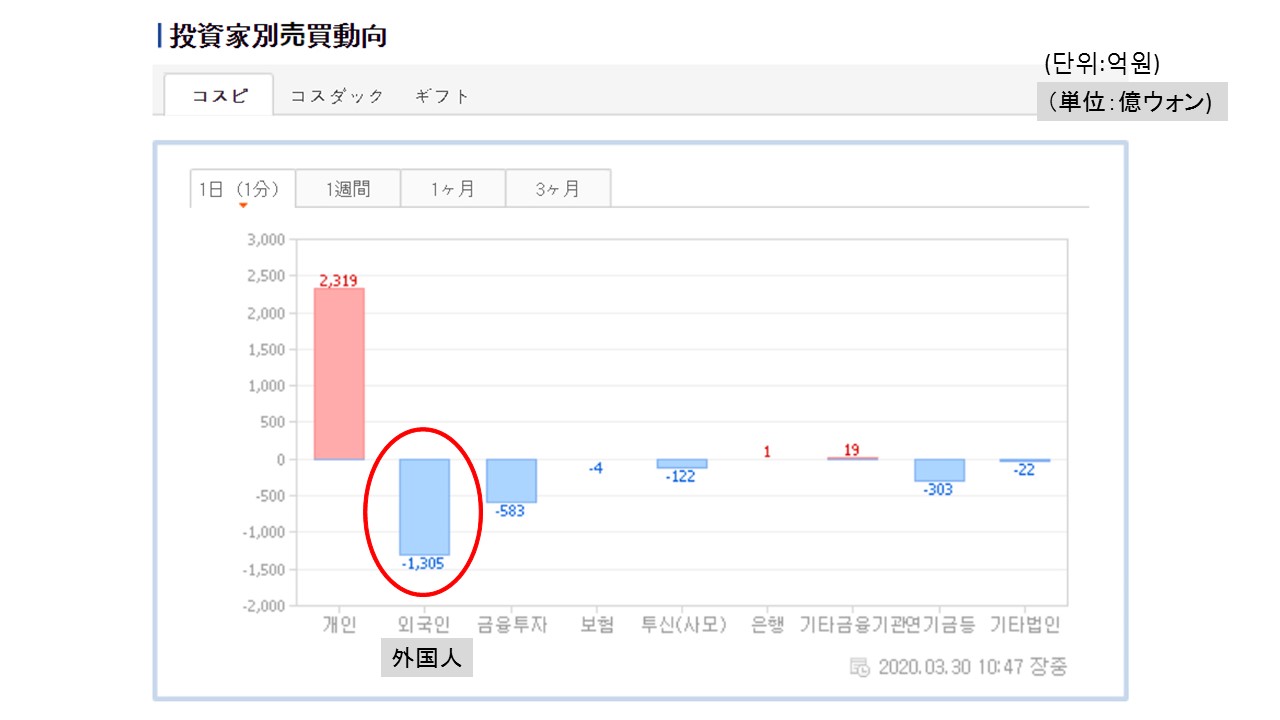Screen dimensions: 1280x720
Task: Click the 기타법인 bar showing -22
Action: 1025,461
